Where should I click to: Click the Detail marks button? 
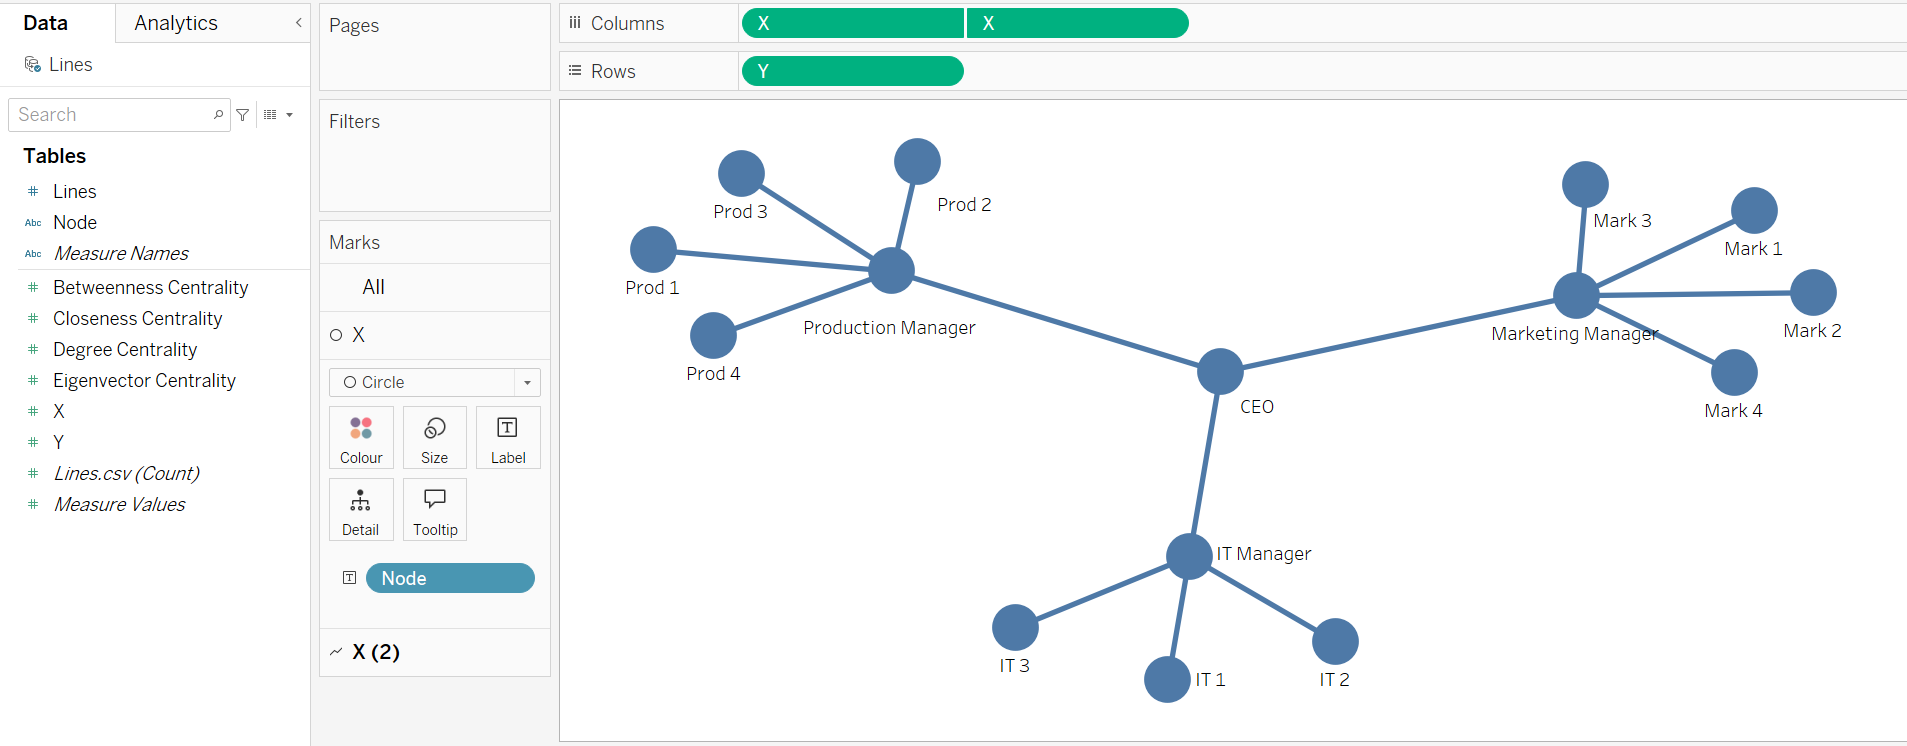(360, 510)
